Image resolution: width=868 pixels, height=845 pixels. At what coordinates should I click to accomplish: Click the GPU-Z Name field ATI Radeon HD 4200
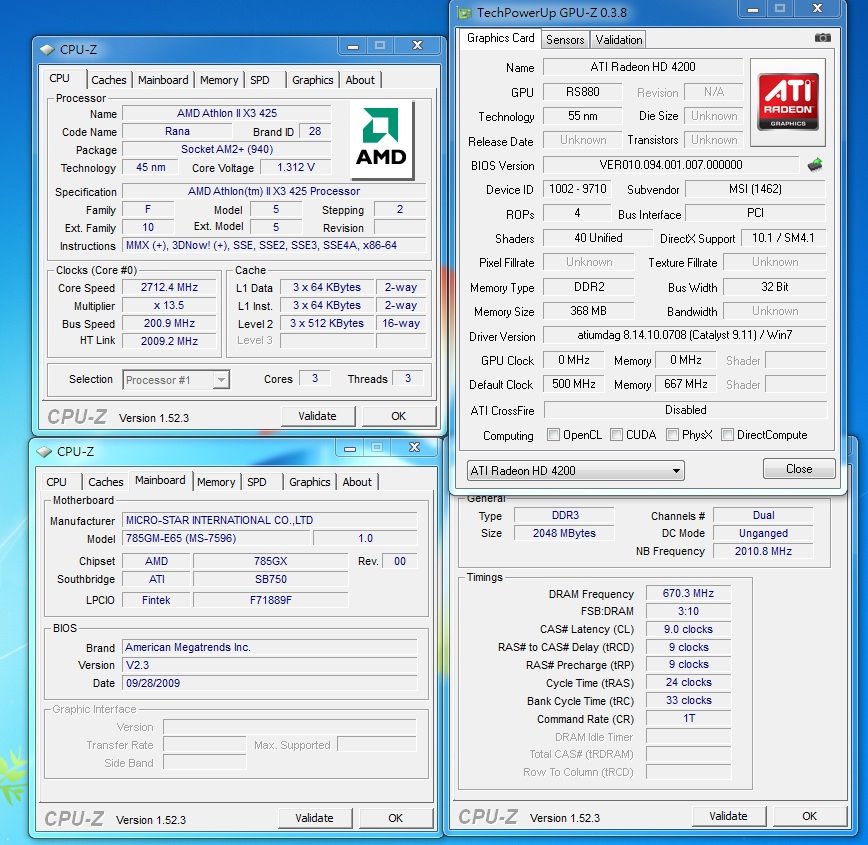coord(643,67)
